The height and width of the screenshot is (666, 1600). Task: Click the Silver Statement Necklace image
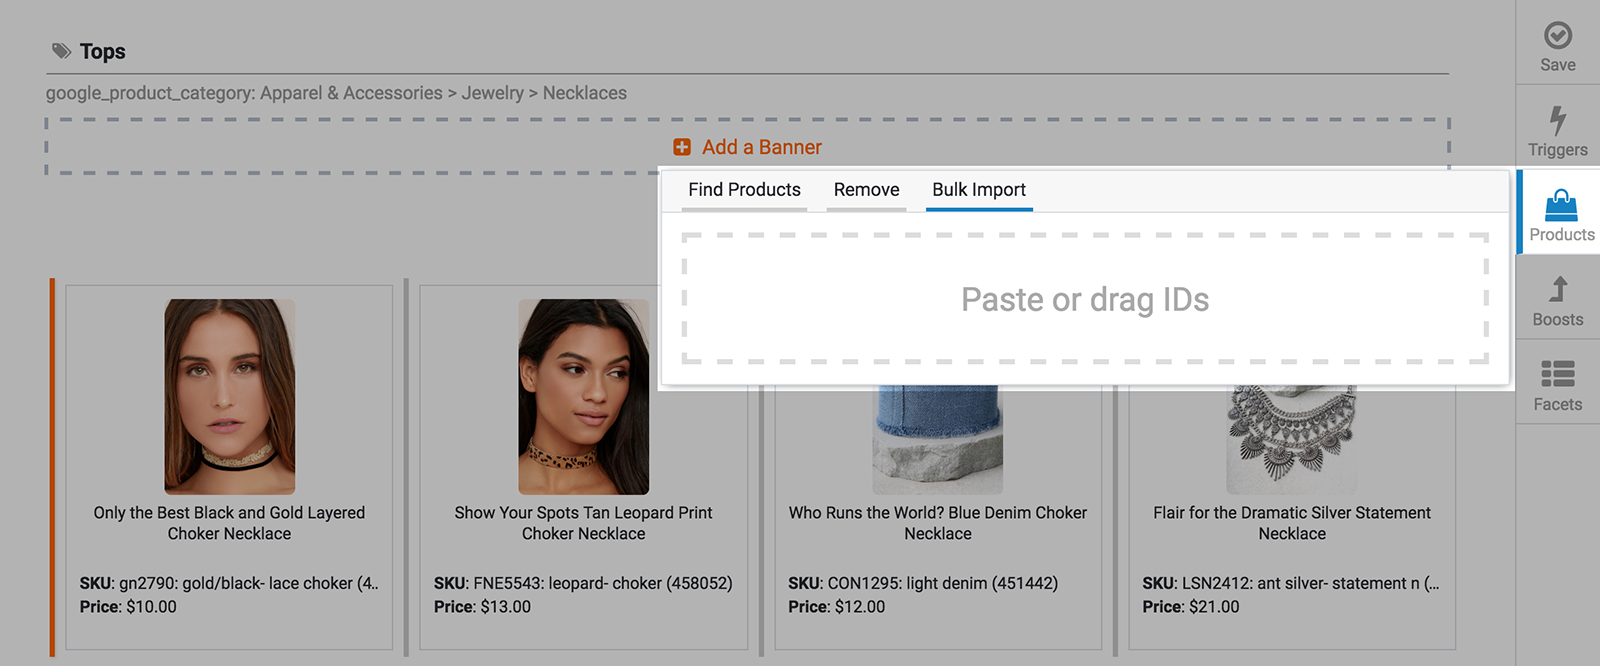[x=1291, y=440]
